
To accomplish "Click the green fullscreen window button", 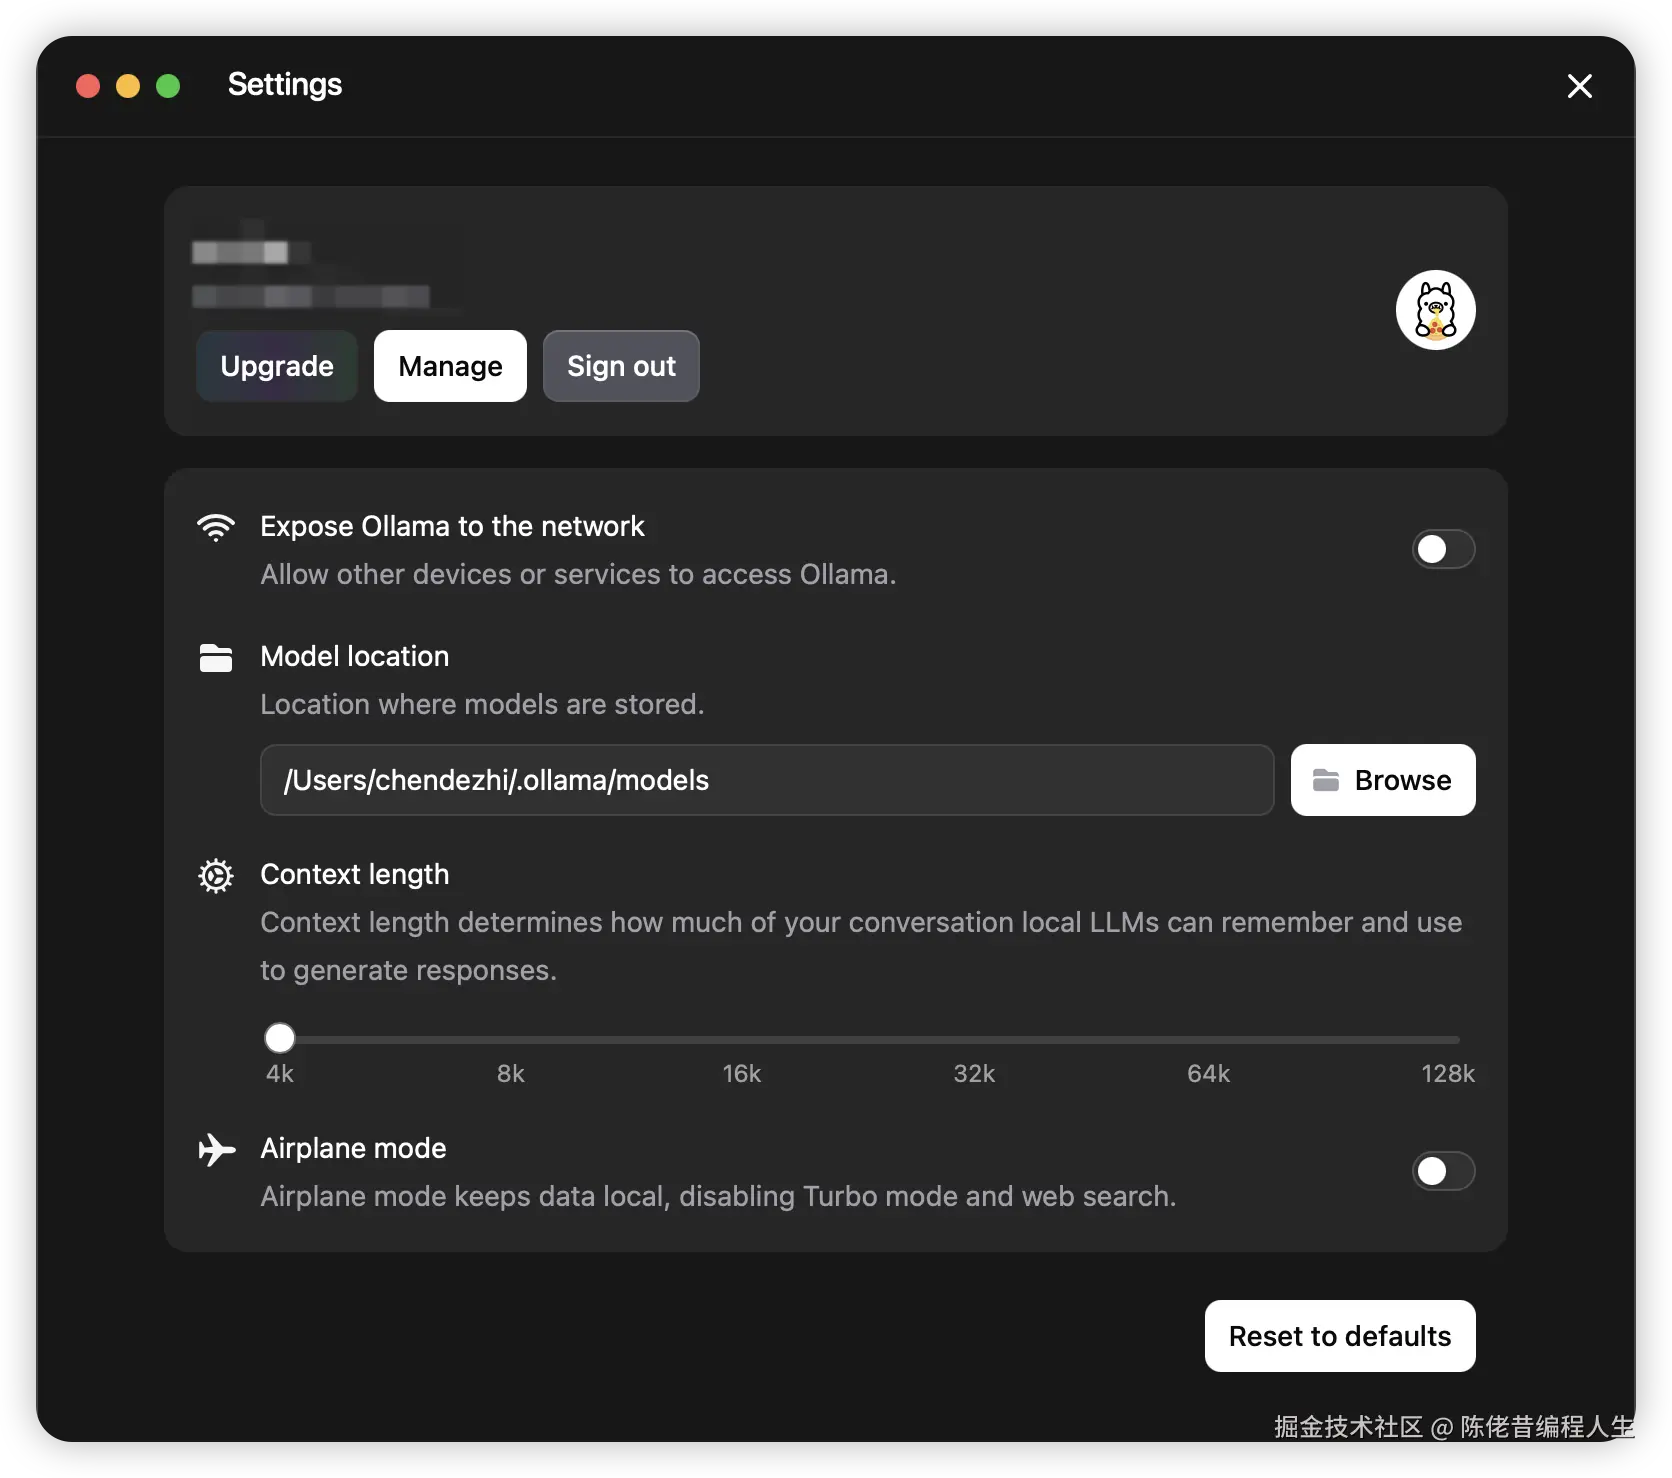I will [168, 86].
